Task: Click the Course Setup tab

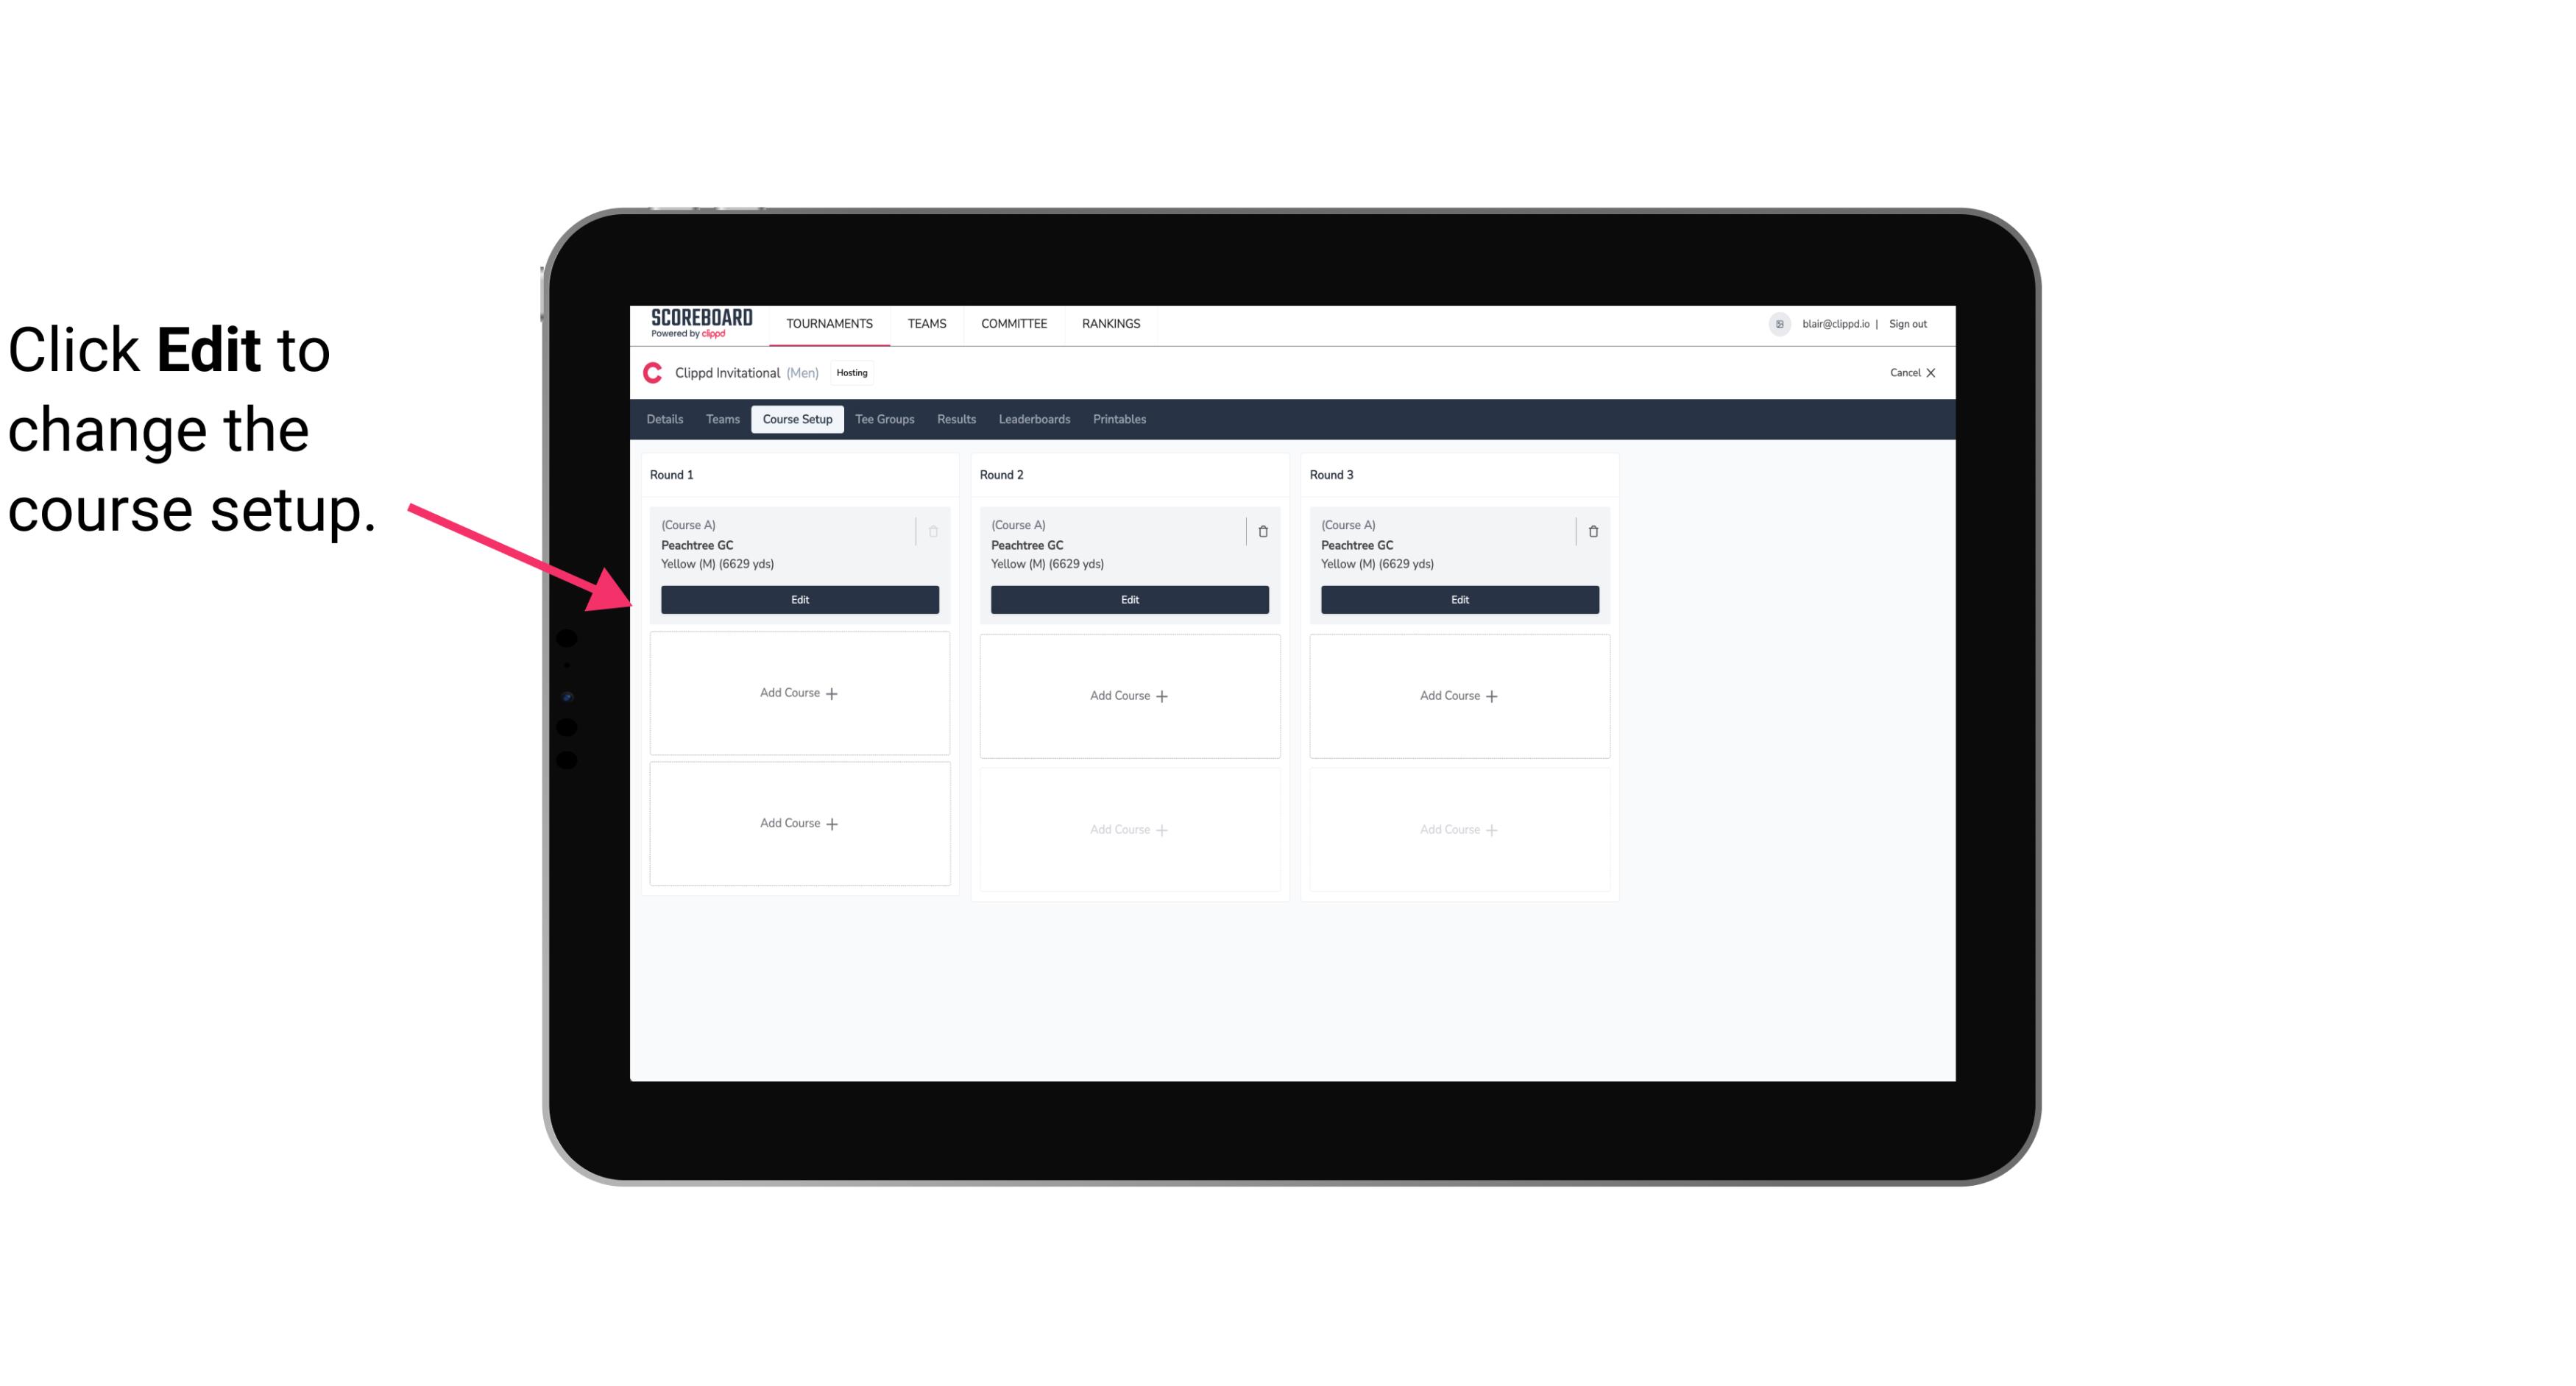Action: (796, 418)
